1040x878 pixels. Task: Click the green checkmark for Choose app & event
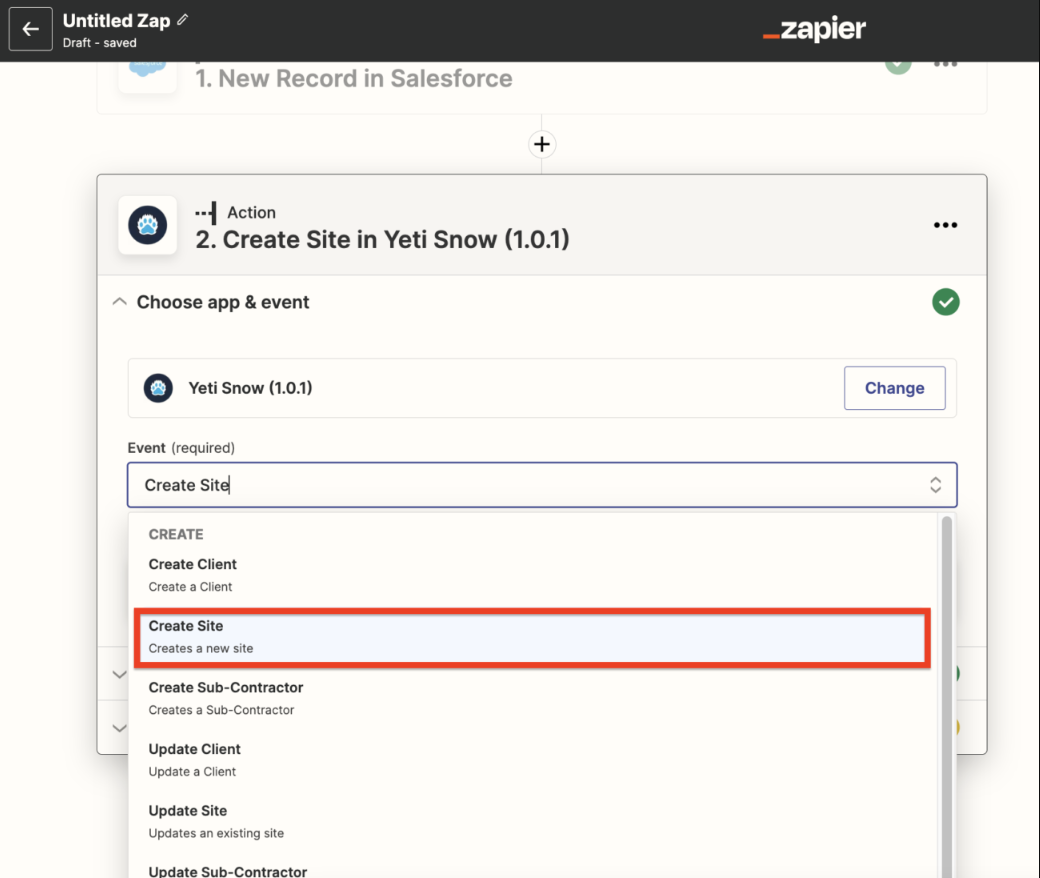(945, 302)
